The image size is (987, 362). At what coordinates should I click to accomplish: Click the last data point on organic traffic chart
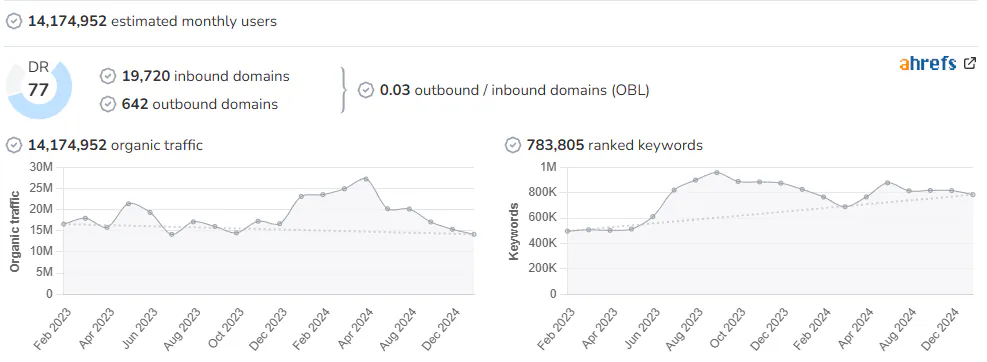pyautogui.click(x=473, y=234)
